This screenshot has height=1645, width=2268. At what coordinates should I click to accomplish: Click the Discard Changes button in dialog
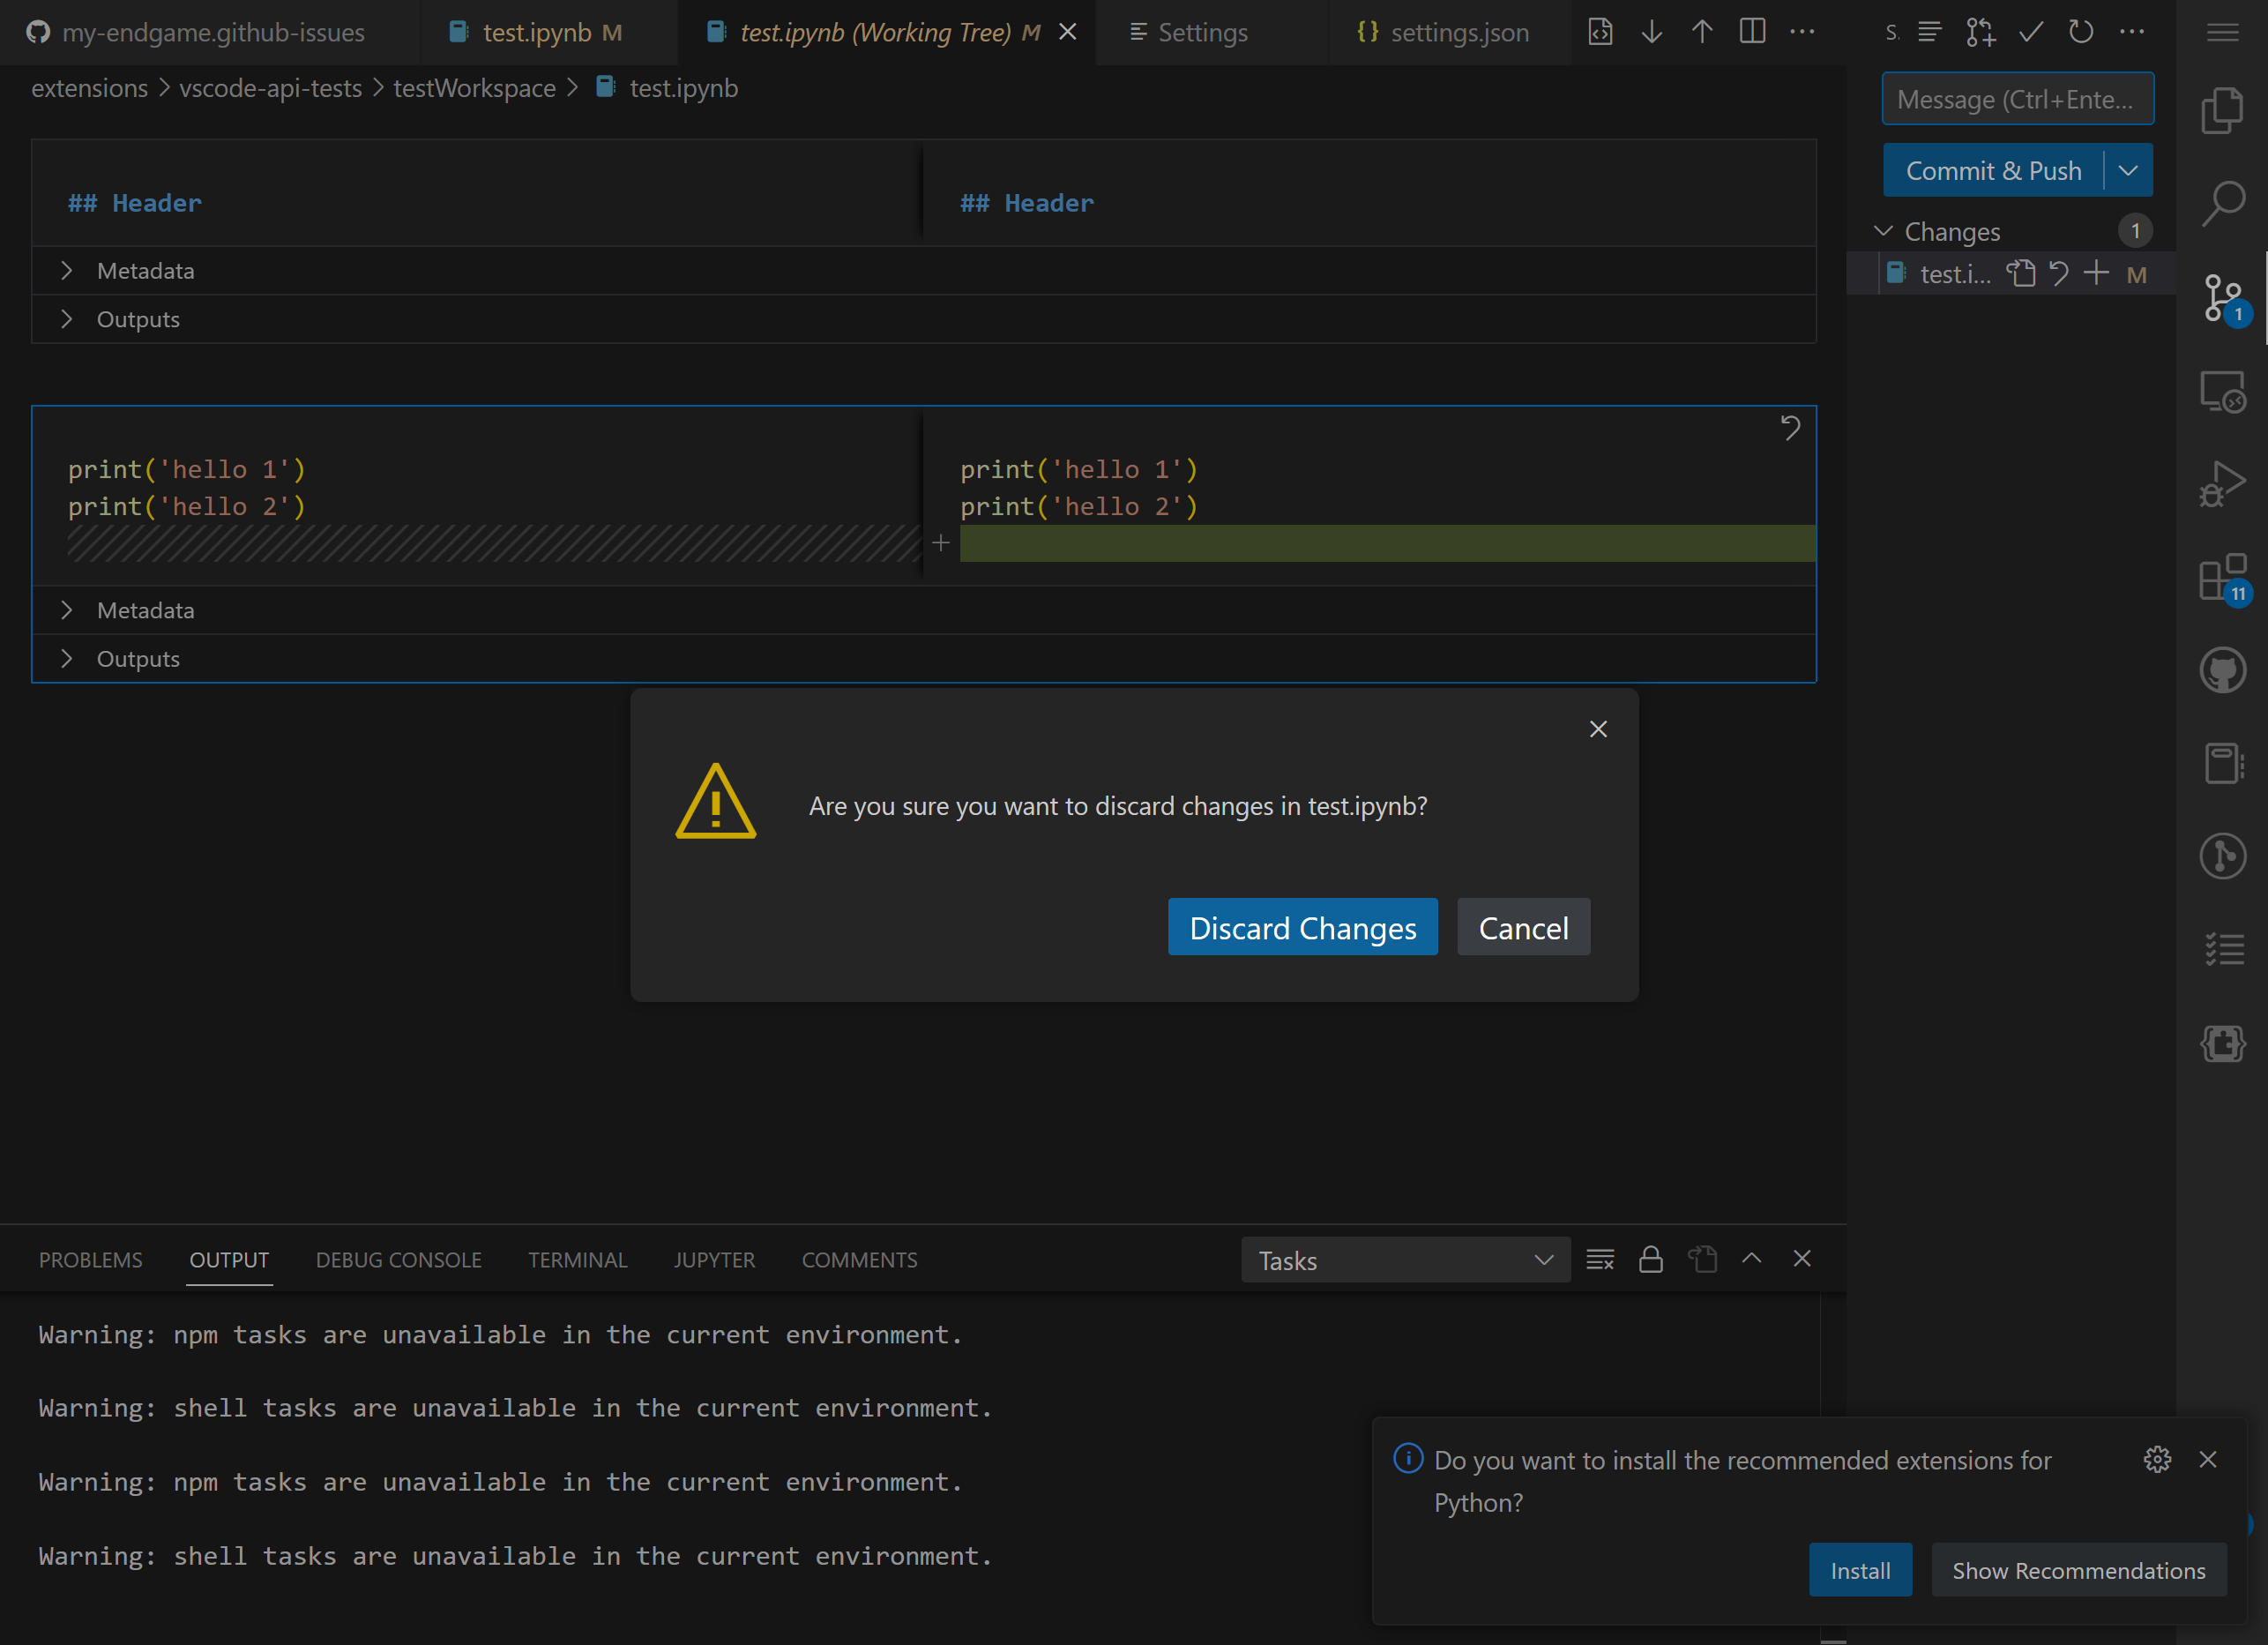pyautogui.click(x=1302, y=927)
